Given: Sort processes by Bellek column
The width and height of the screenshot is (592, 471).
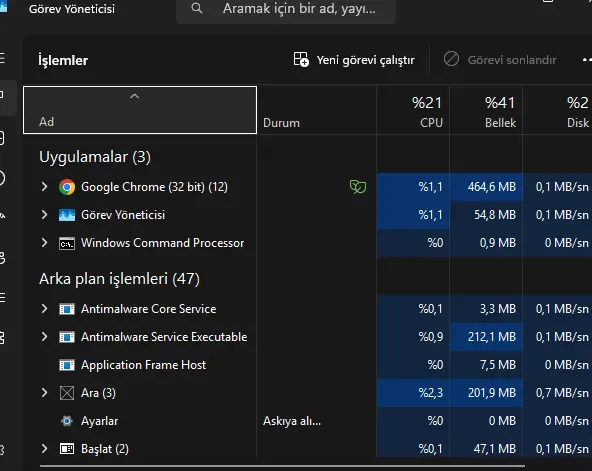Looking at the screenshot, I should pyautogui.click(x=486, y=110).
